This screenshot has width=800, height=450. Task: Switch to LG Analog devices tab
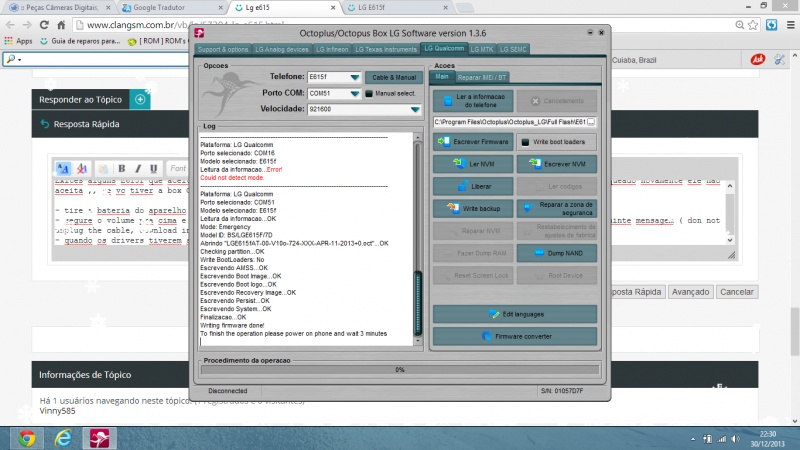282,49
